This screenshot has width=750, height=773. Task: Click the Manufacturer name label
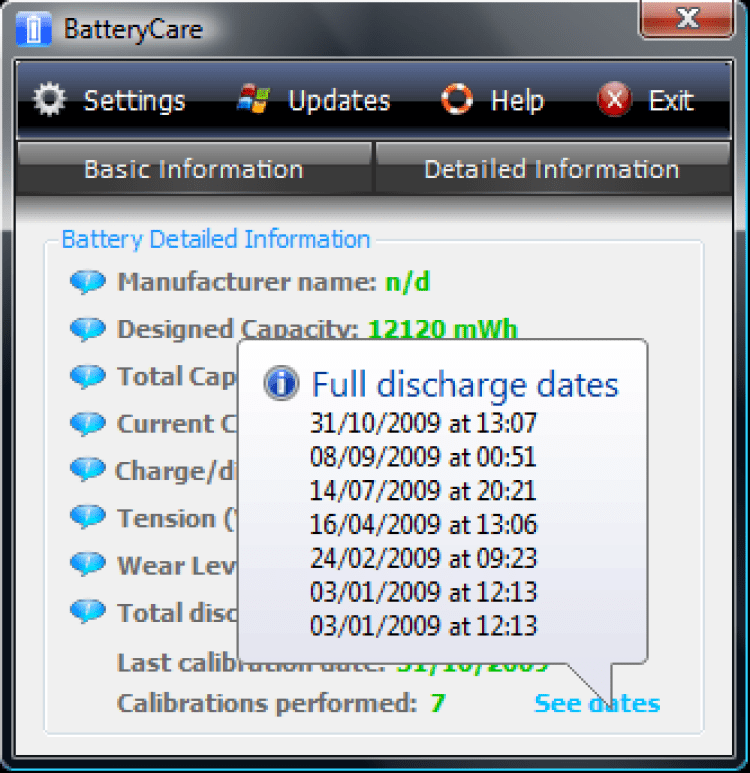click(247, 282)
